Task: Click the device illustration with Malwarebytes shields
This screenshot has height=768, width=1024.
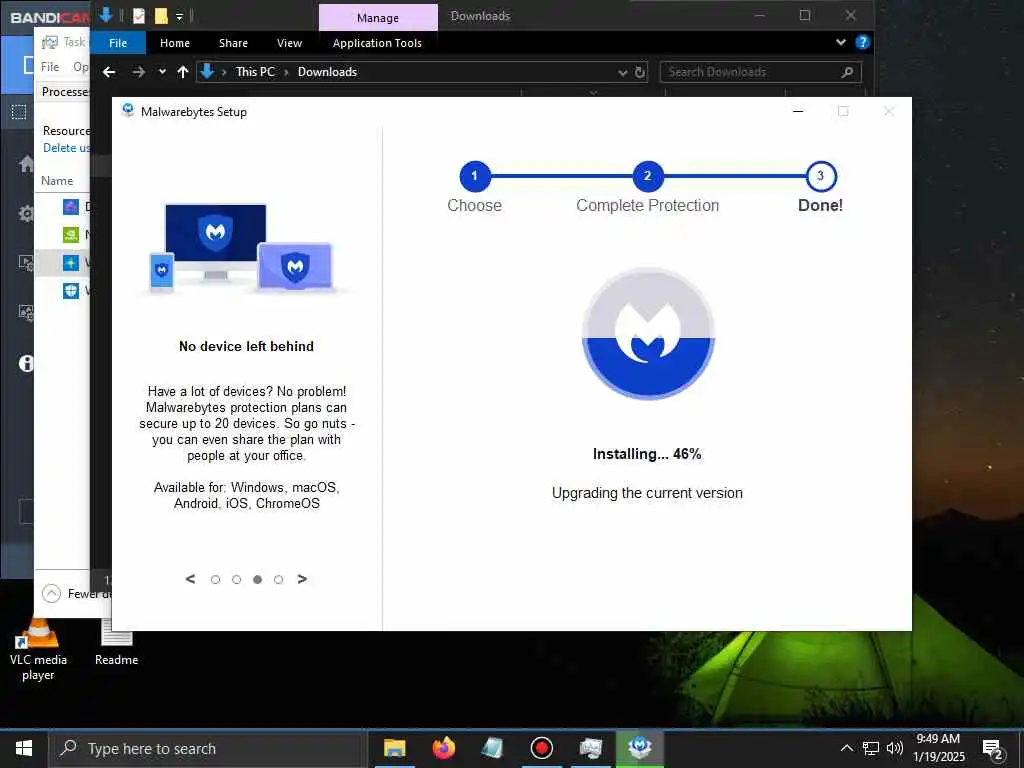Action: coord(244,248)
